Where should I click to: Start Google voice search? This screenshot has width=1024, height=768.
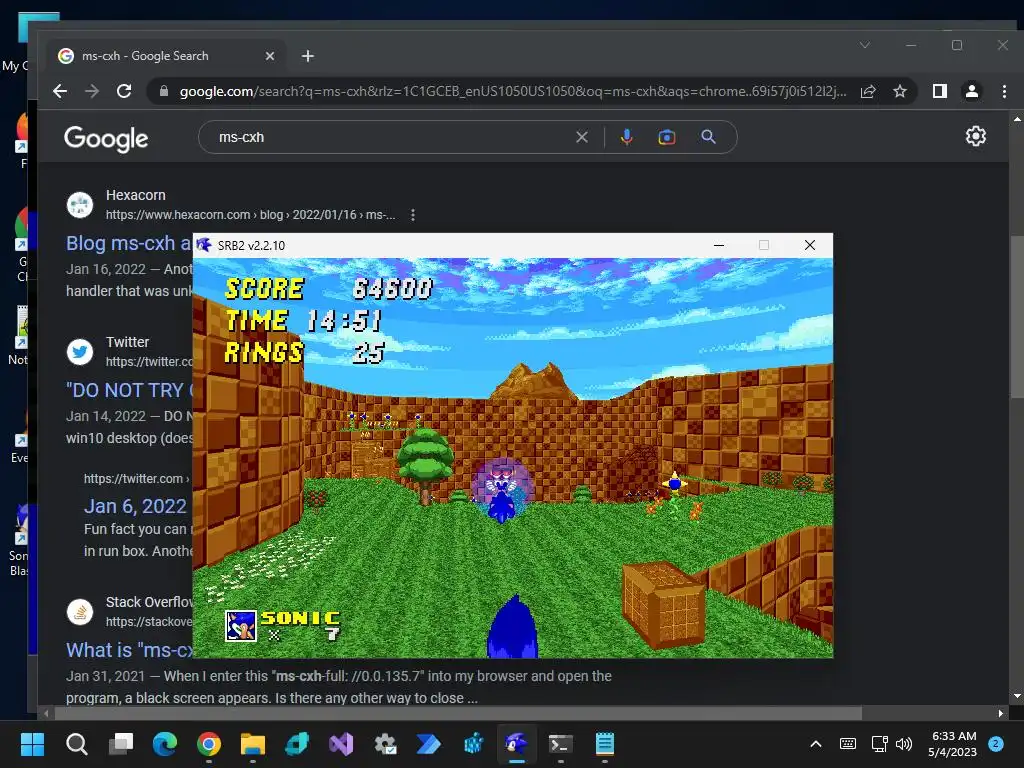click(x=626, y=137)
